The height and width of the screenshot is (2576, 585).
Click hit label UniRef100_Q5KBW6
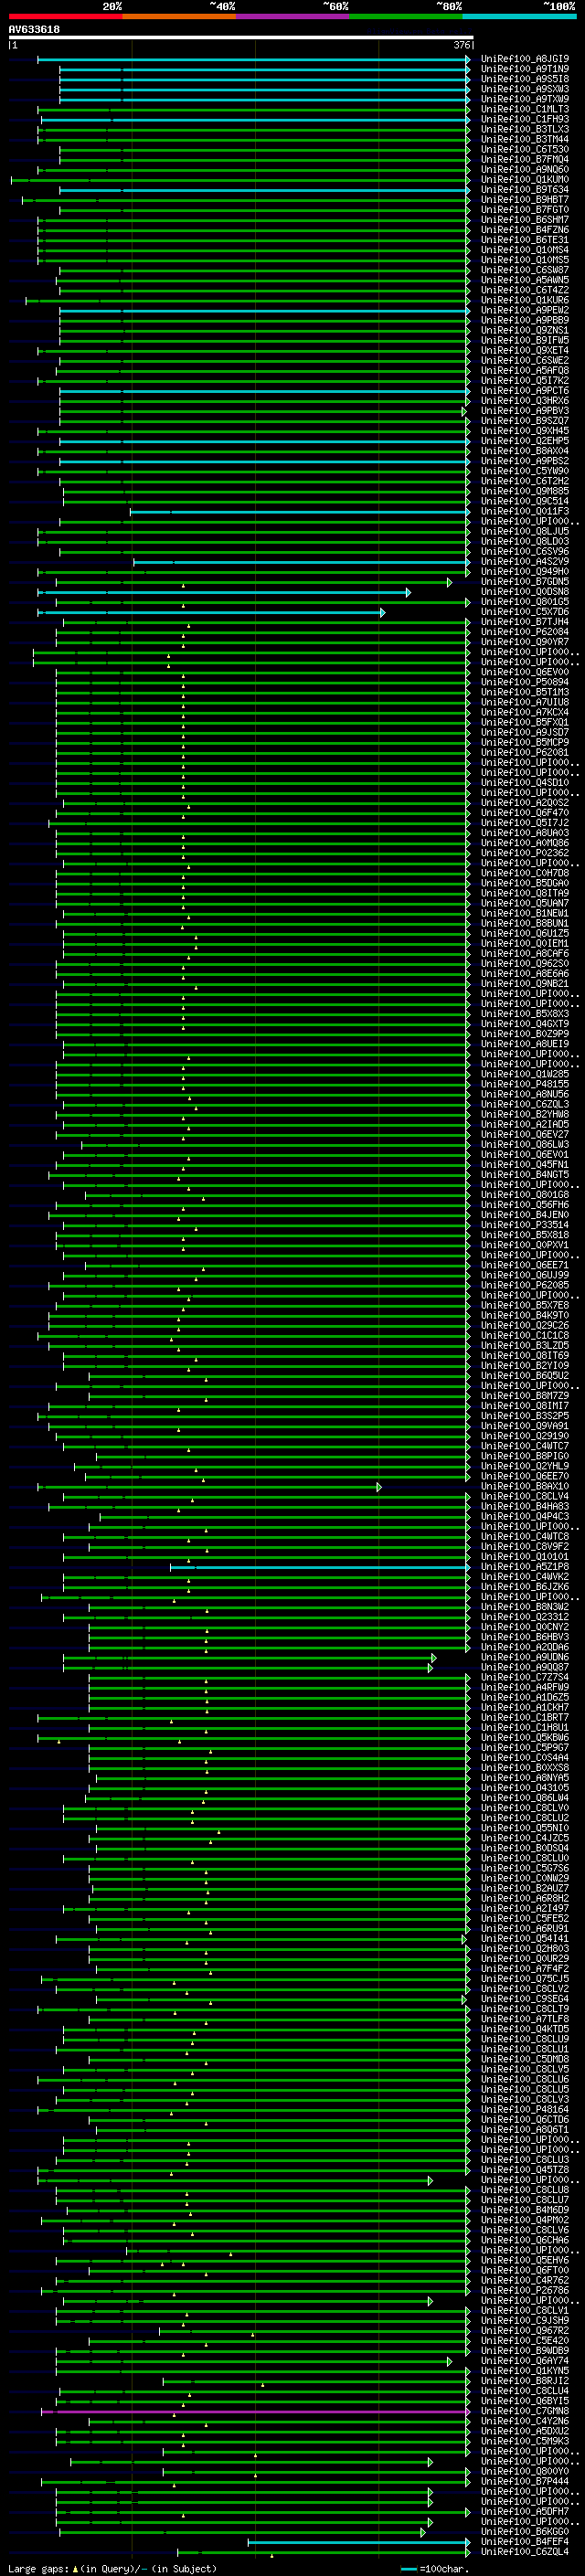tap(525, 1737)
